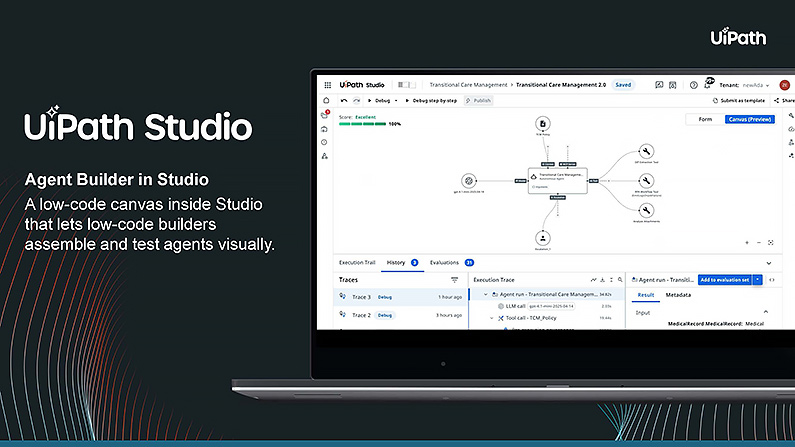The image size is (795, 447).
Task: Open the history clock icon in left sidebar
Action: click(x=324, y=142)
